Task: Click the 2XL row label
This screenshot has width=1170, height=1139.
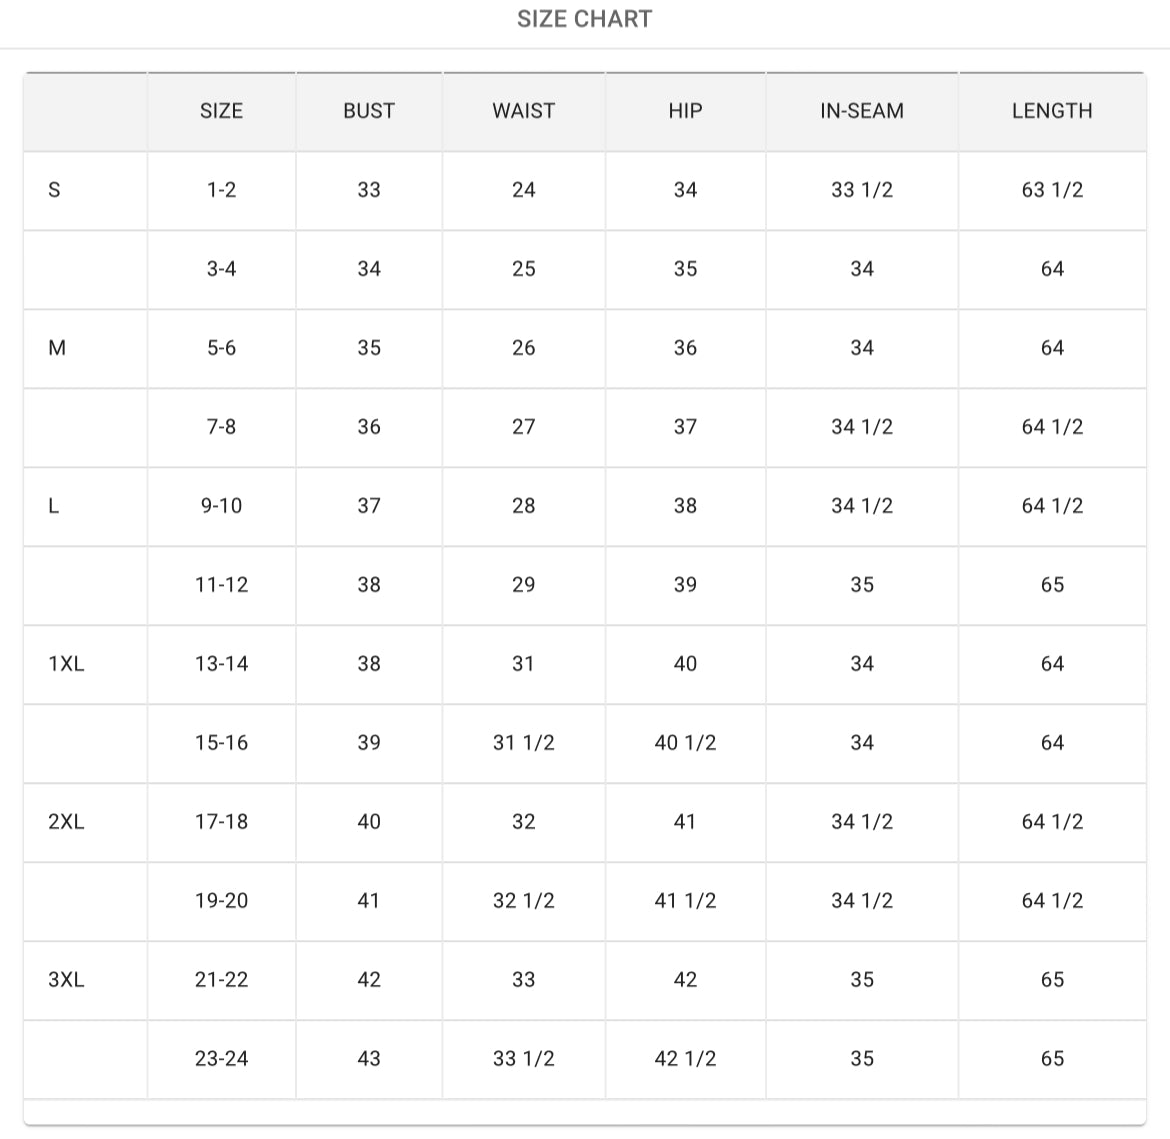Action: click(x=66, y=822)
